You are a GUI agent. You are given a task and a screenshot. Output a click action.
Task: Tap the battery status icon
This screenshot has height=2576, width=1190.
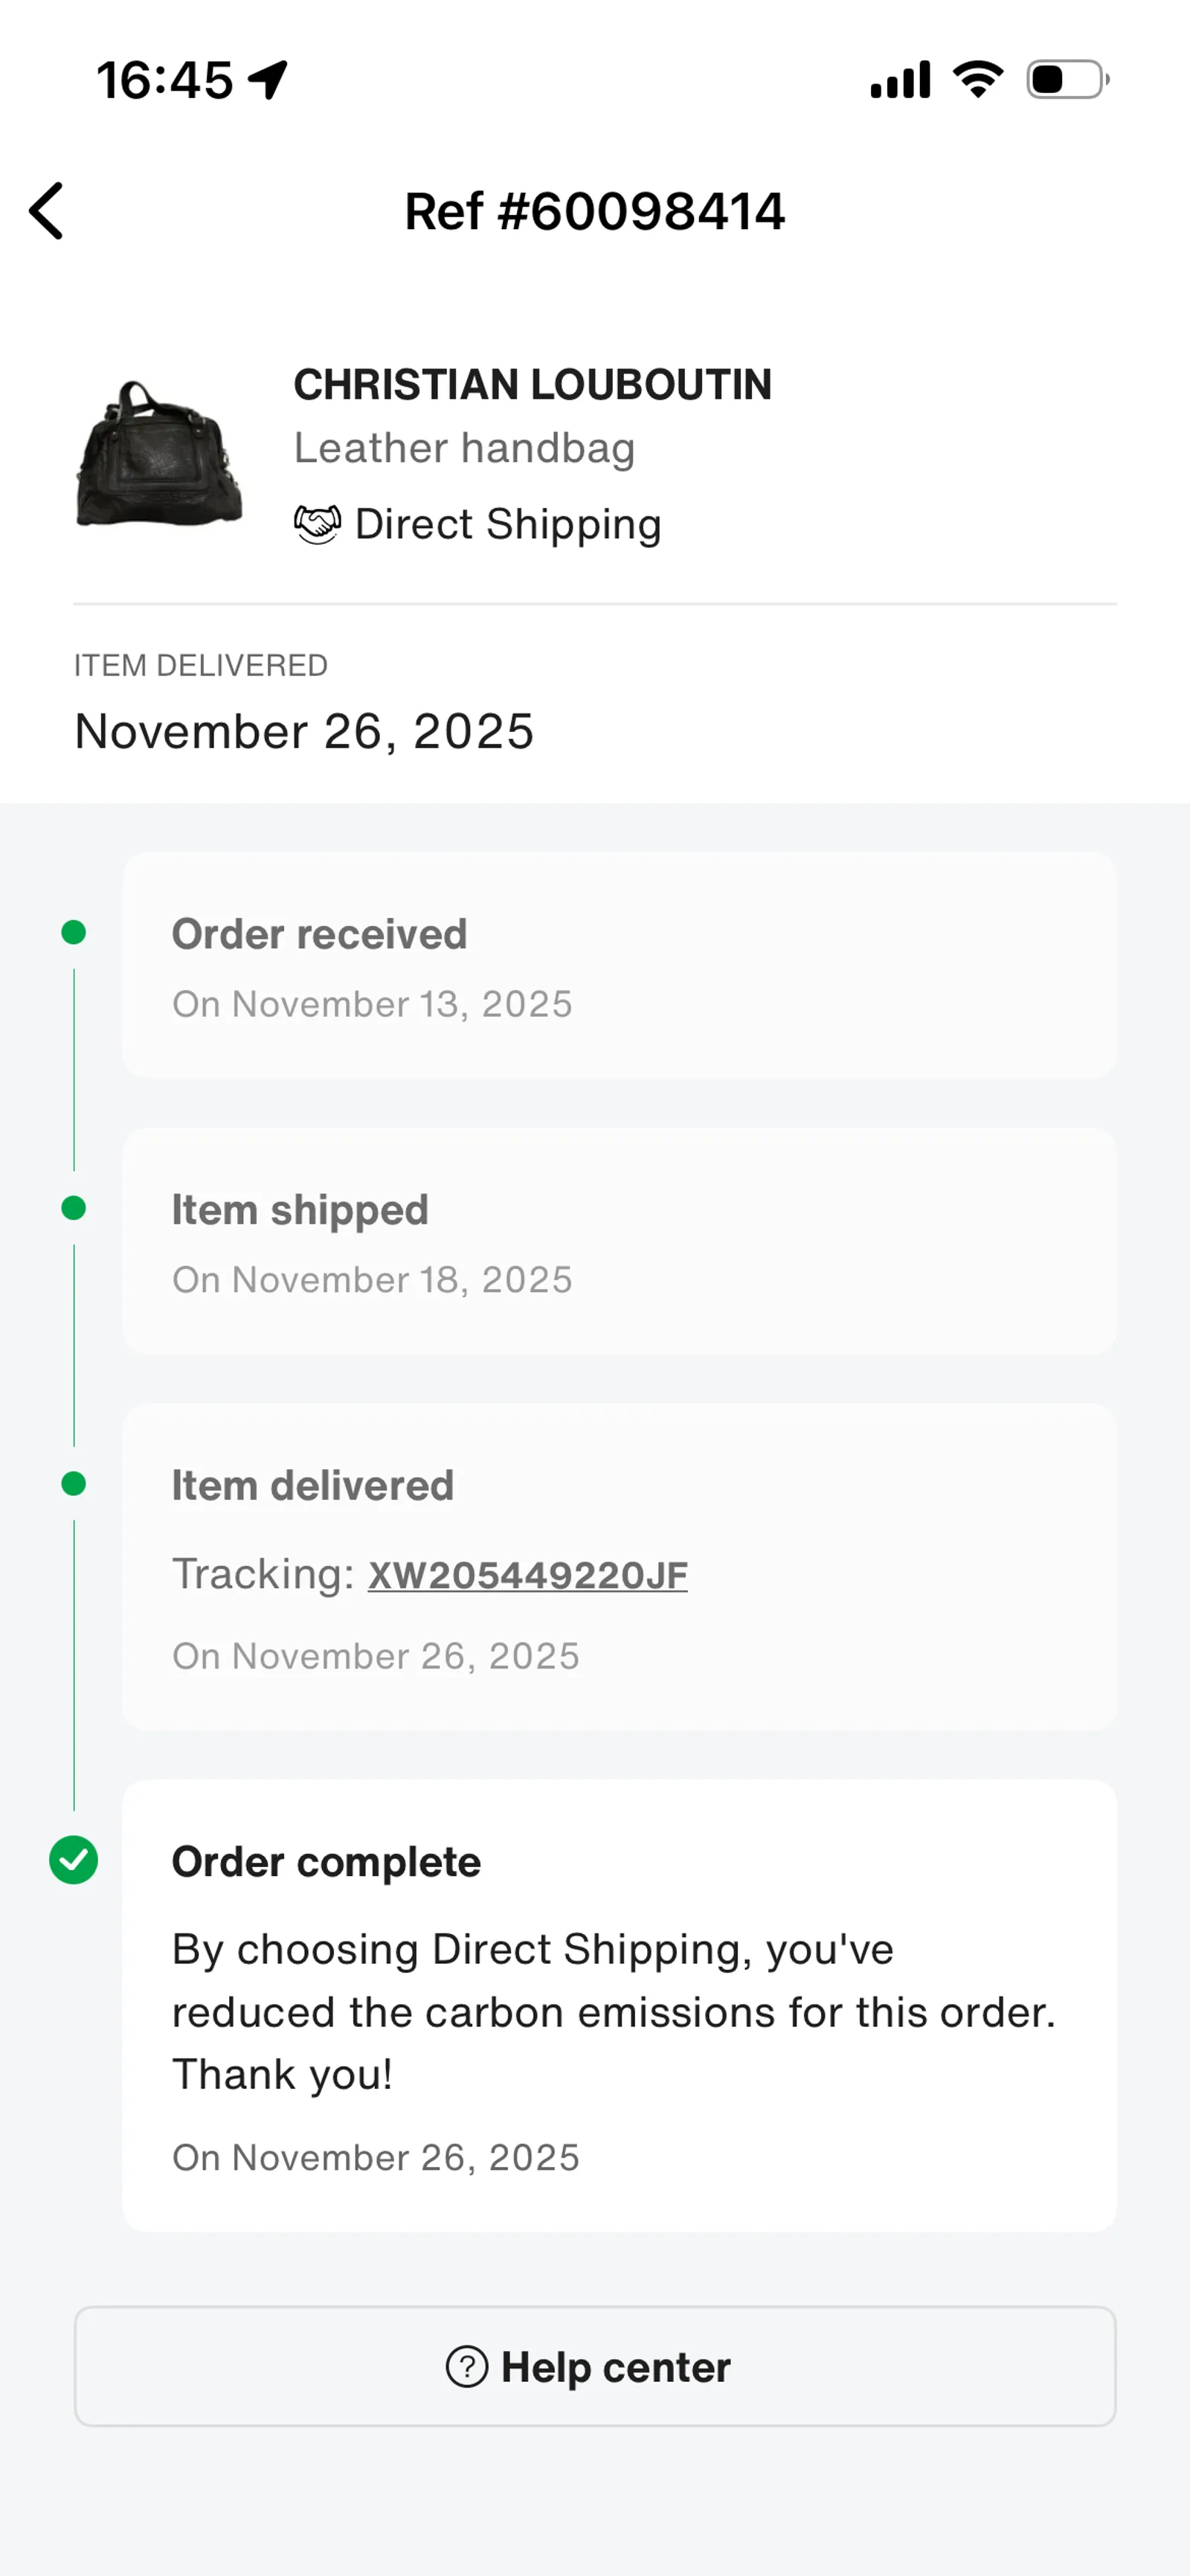(1068, 79)
